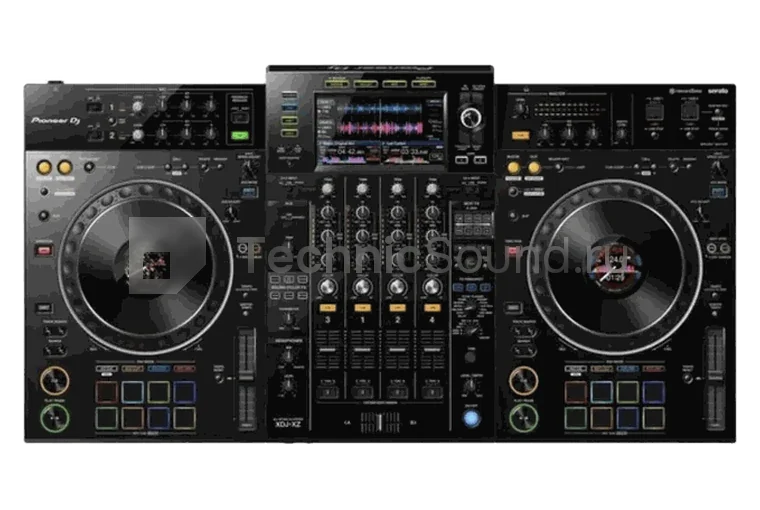The width and height of the screenshot is (760, 510).
Task: Click the left deck tempo slider
Action: [x=247, y=380]
